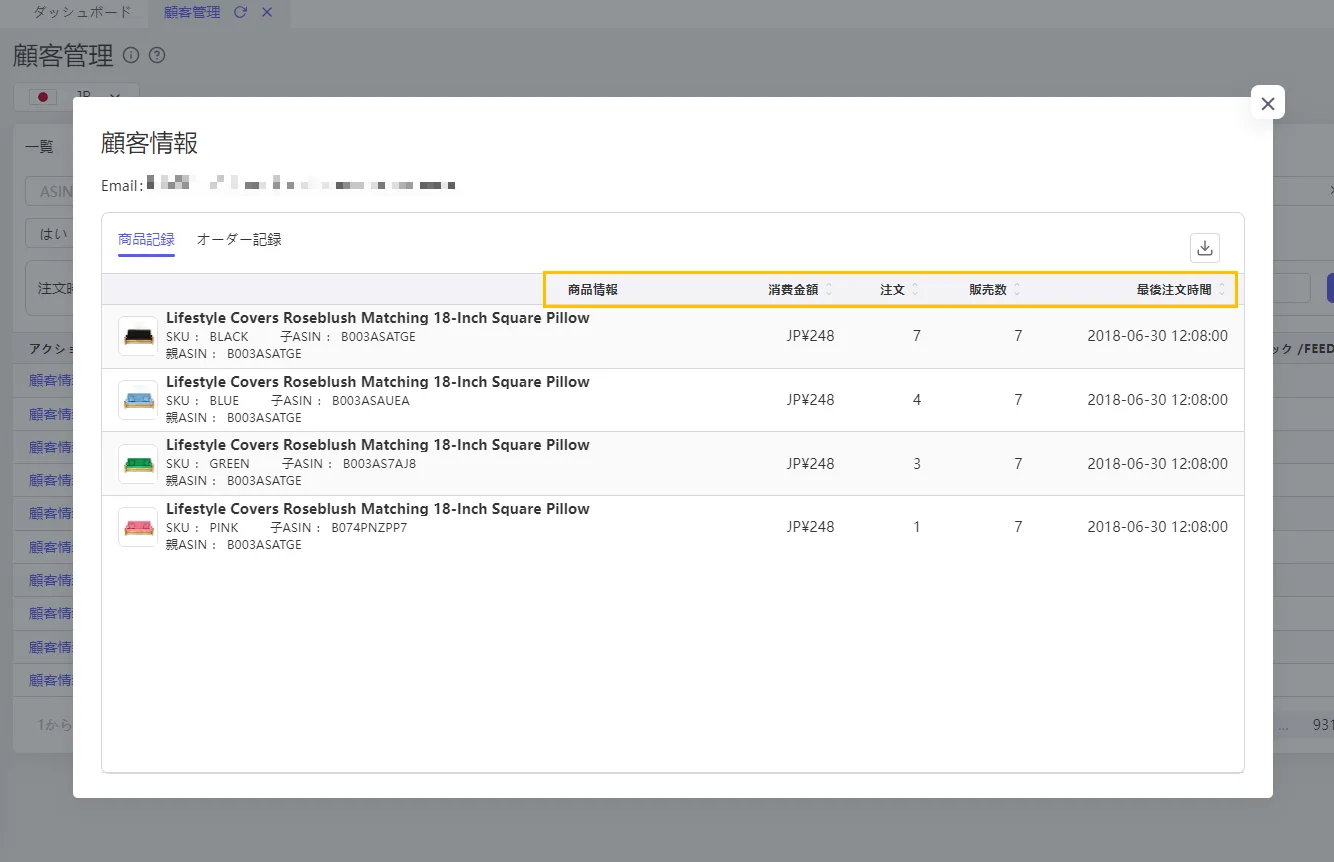
Task: Click order count 7 in BLACK row
Action: click(x=917, y=336)
